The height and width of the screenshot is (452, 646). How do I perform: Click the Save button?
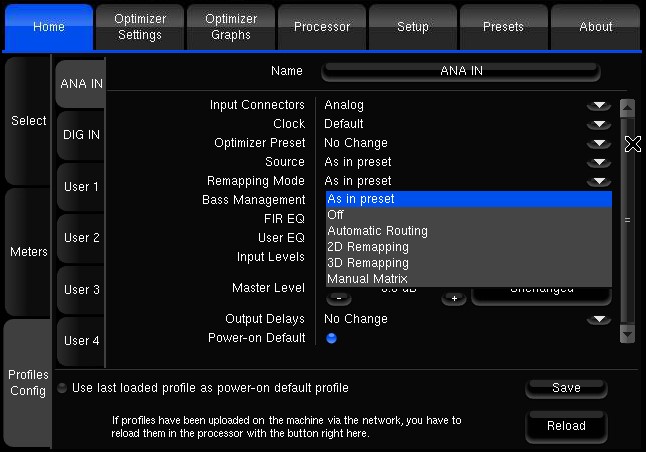pos(566,388)
